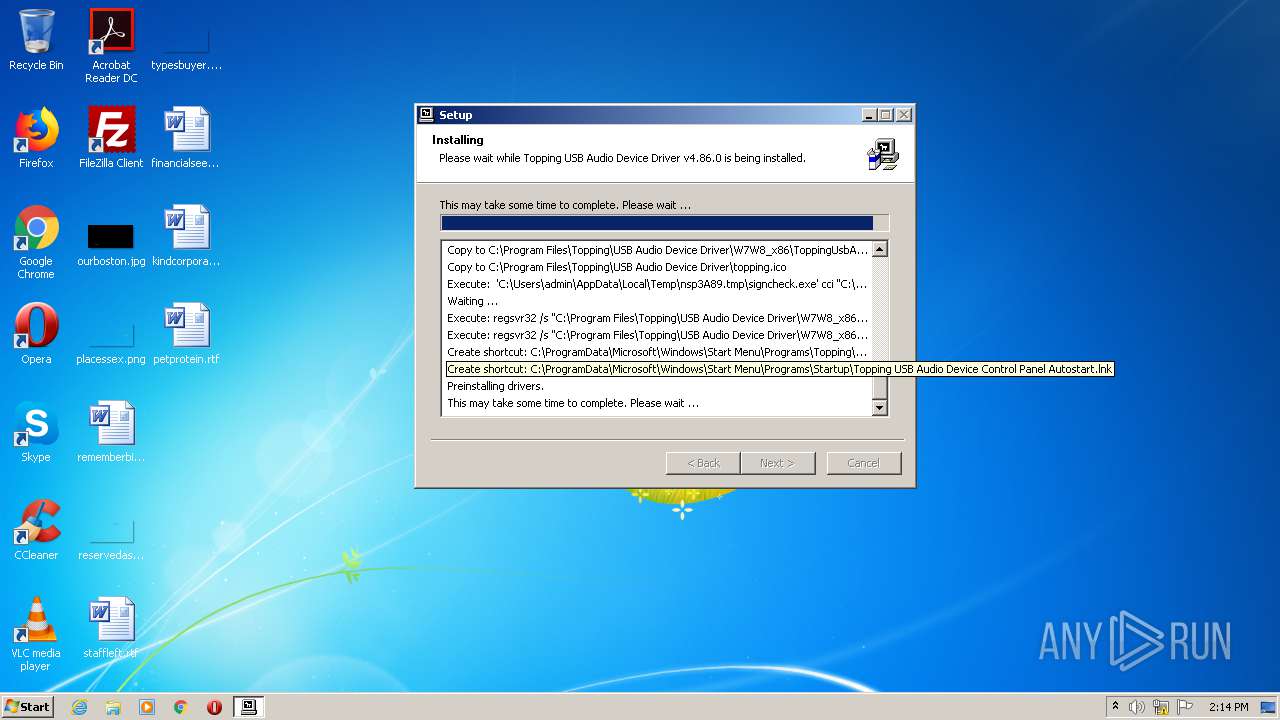Open the Recycle Bin desktop icon

click(x=36, y=40)
